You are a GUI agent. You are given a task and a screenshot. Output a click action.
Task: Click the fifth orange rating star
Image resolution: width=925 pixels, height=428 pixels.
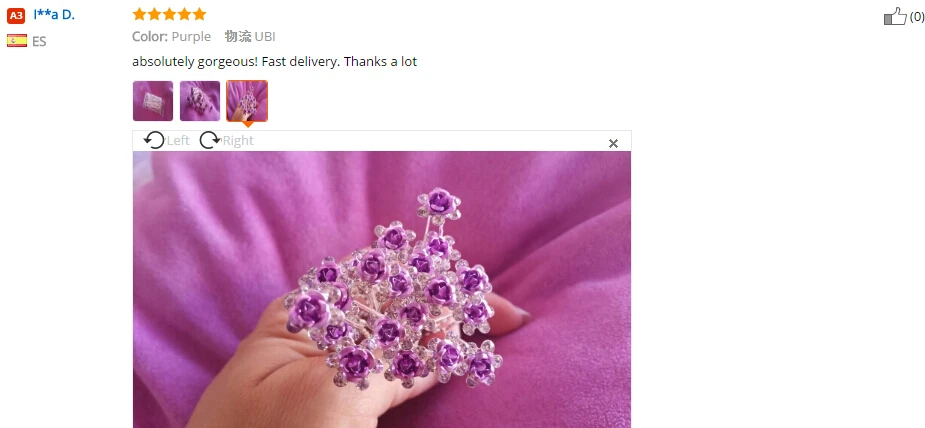(200, 14)
